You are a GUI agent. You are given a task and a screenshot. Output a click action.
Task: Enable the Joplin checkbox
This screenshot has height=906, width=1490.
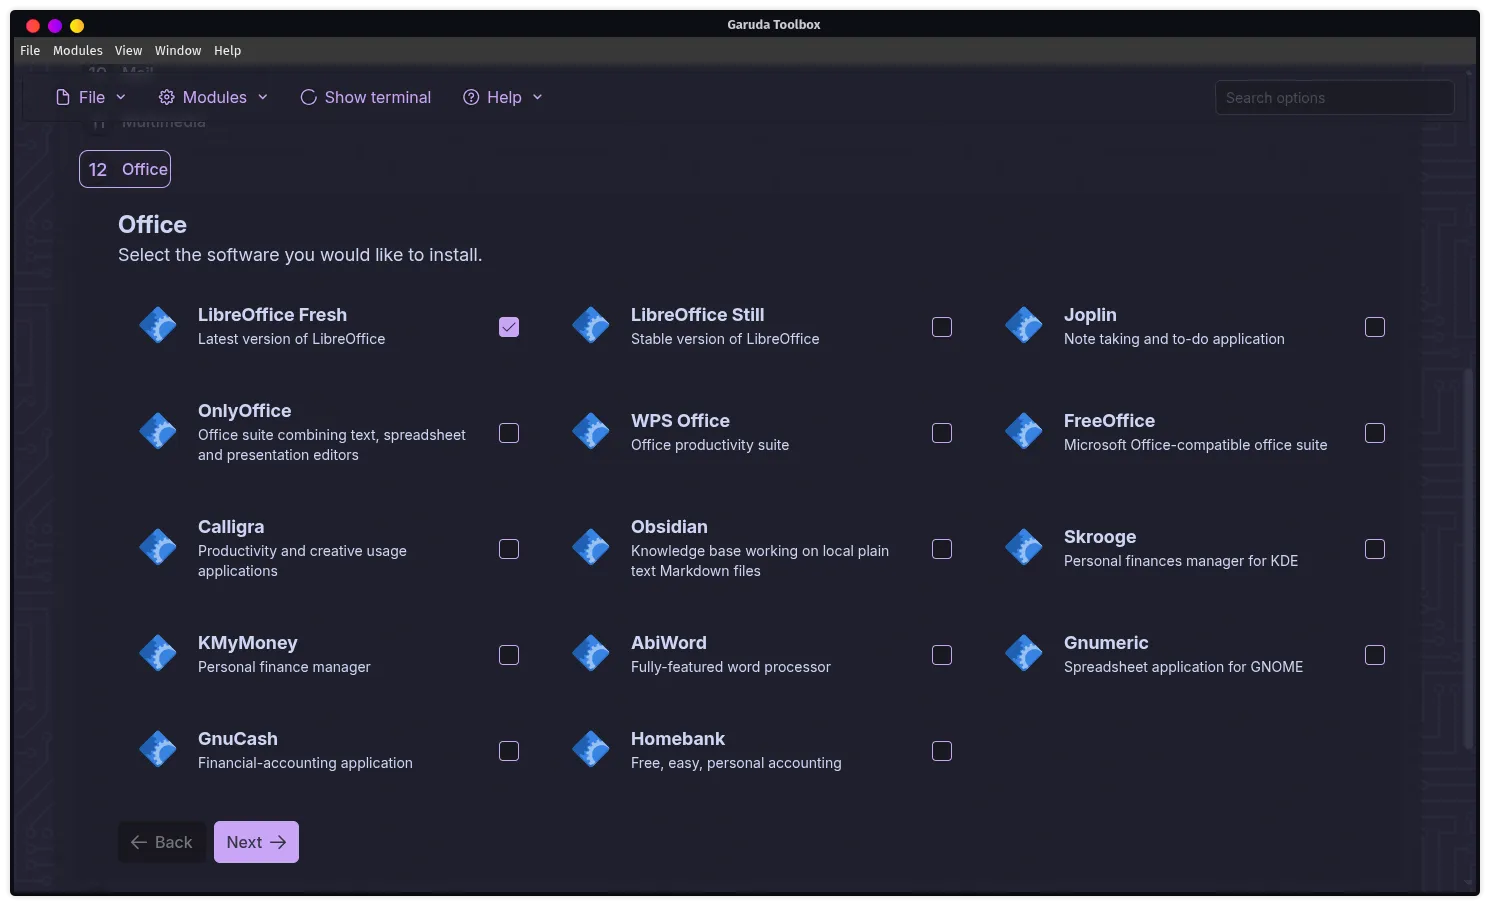click(1375, 327)
